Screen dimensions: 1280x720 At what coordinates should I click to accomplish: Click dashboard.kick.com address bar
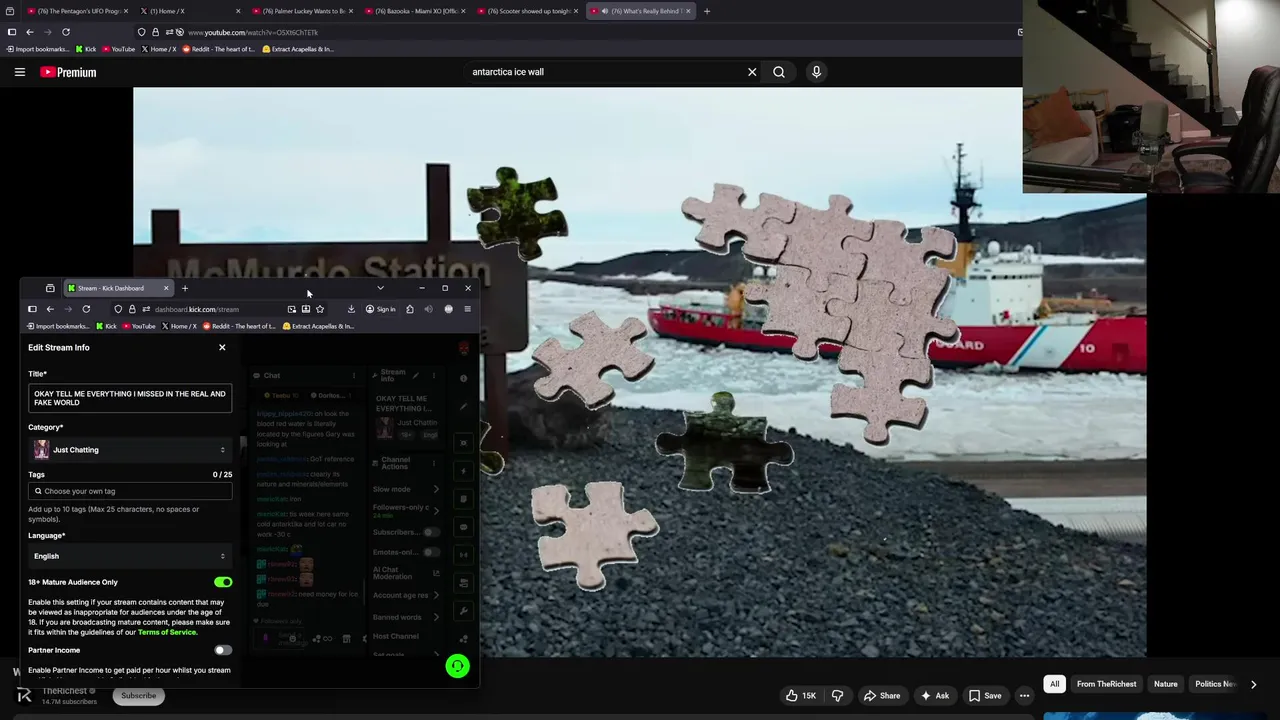(x=220, y=309)
